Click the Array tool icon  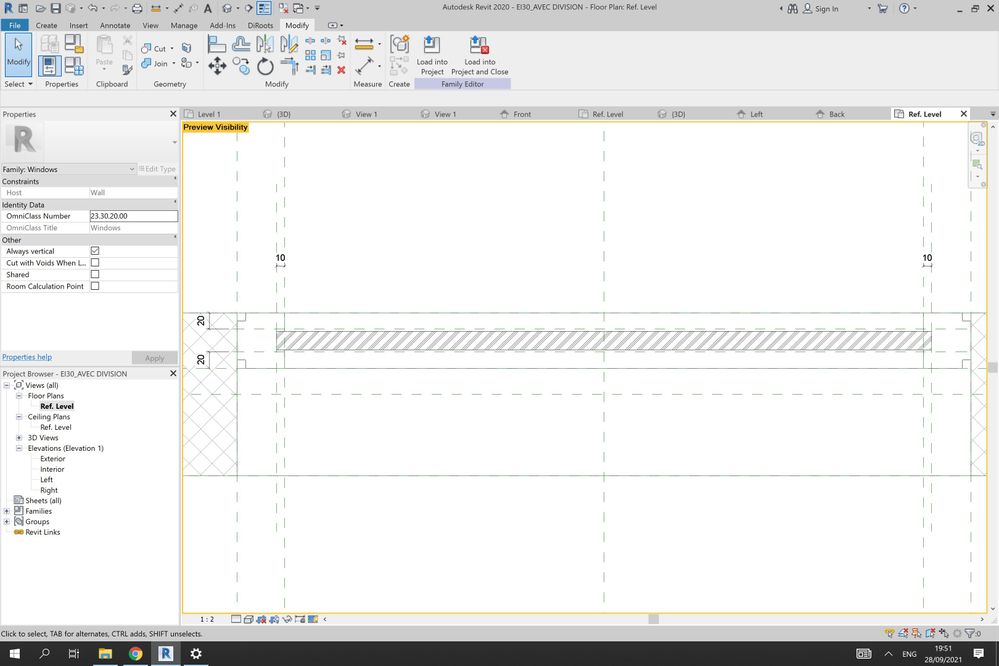coord(310,55)
